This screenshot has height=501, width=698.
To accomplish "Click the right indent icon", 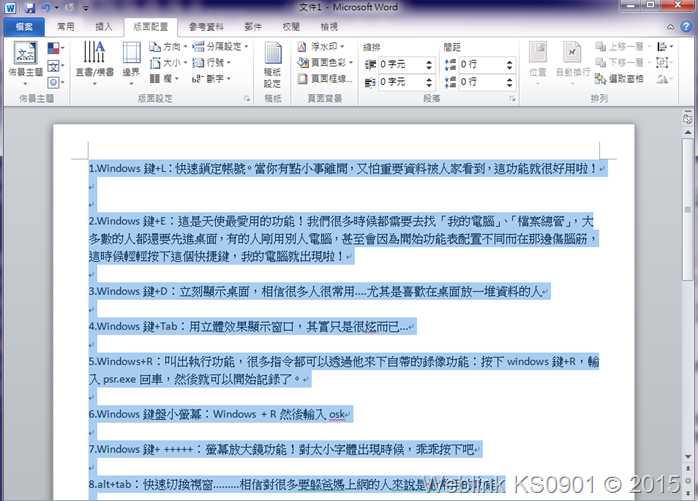I will point(370,82).
